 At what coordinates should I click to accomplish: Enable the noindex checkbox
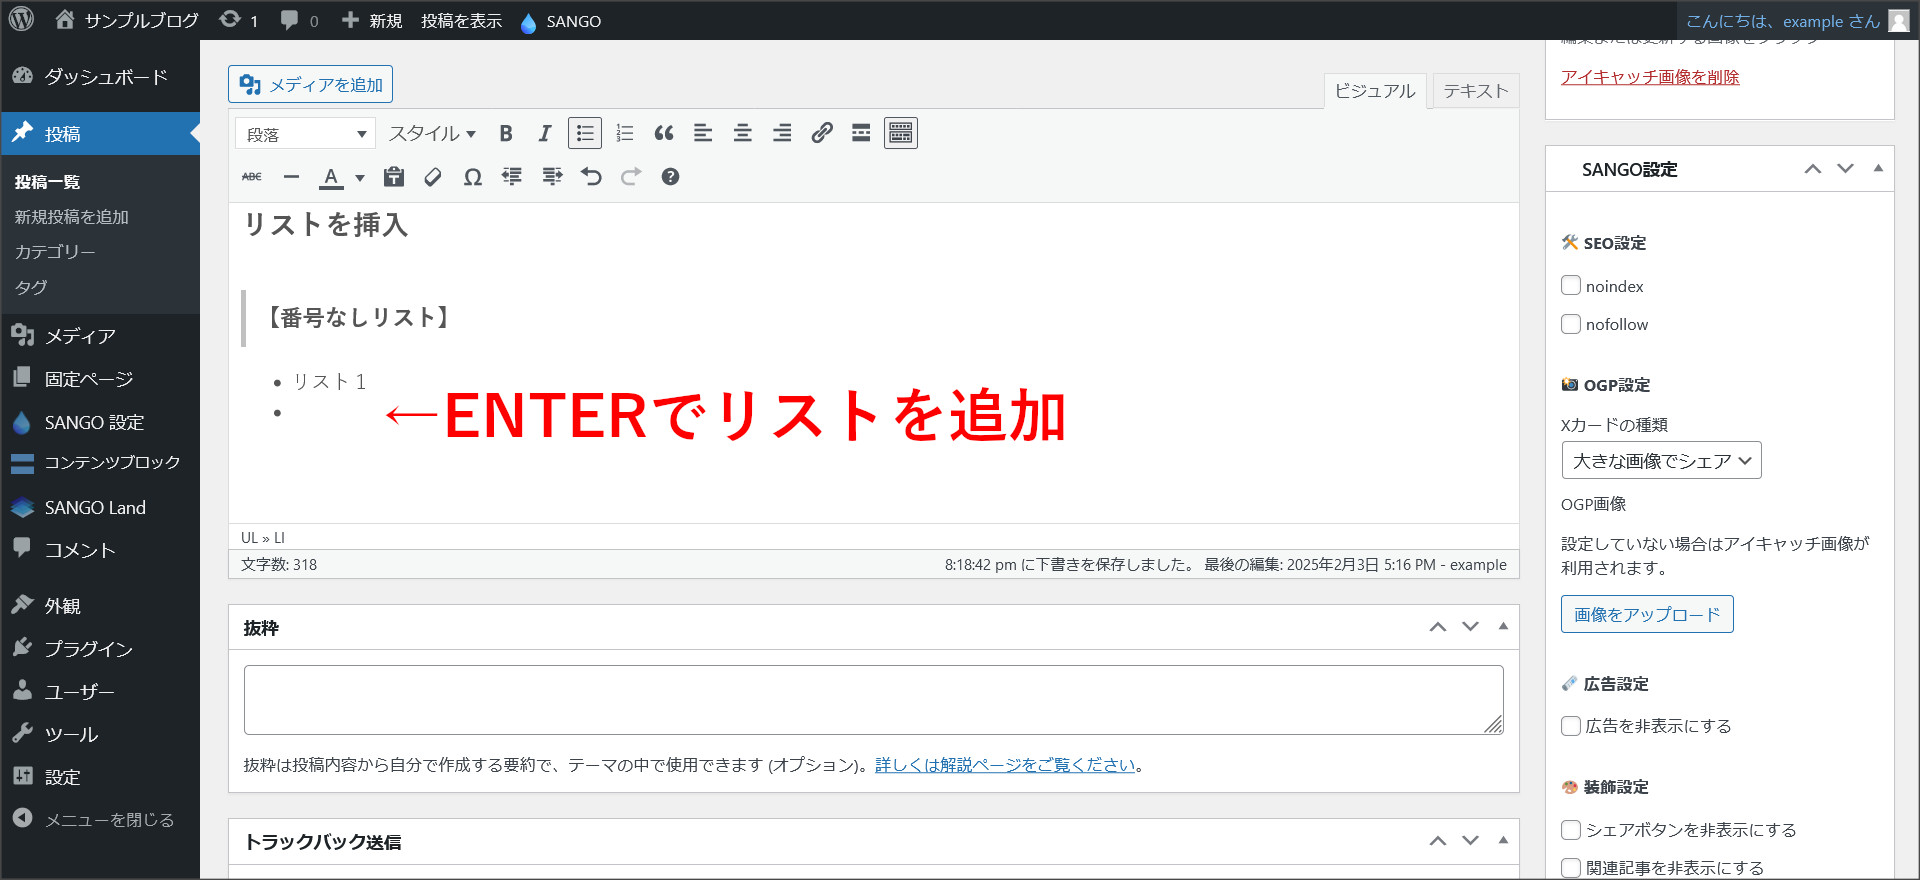[1571, 286]
